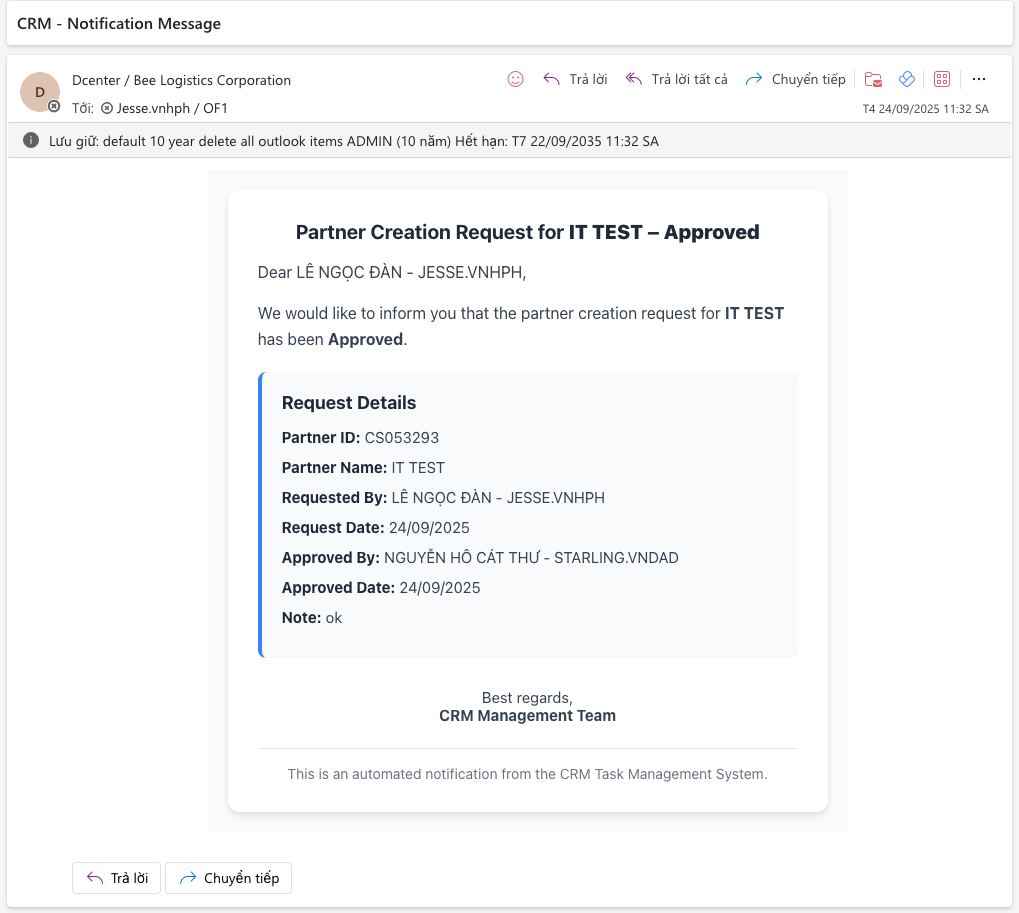Open the red move-to-folder icon
The image size is (1019, 913).
[x=875, y=78]
